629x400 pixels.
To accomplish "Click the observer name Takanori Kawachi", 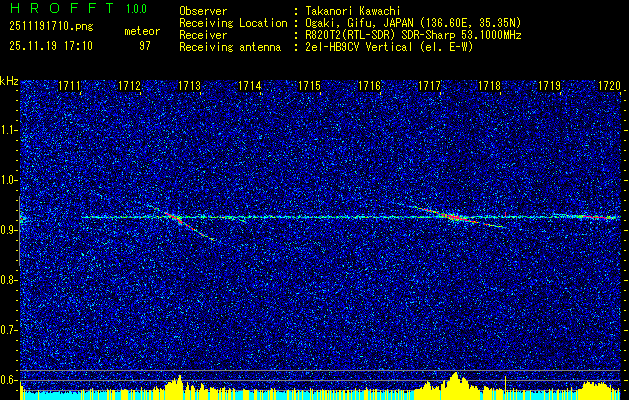I will click(x=351, y=11).
